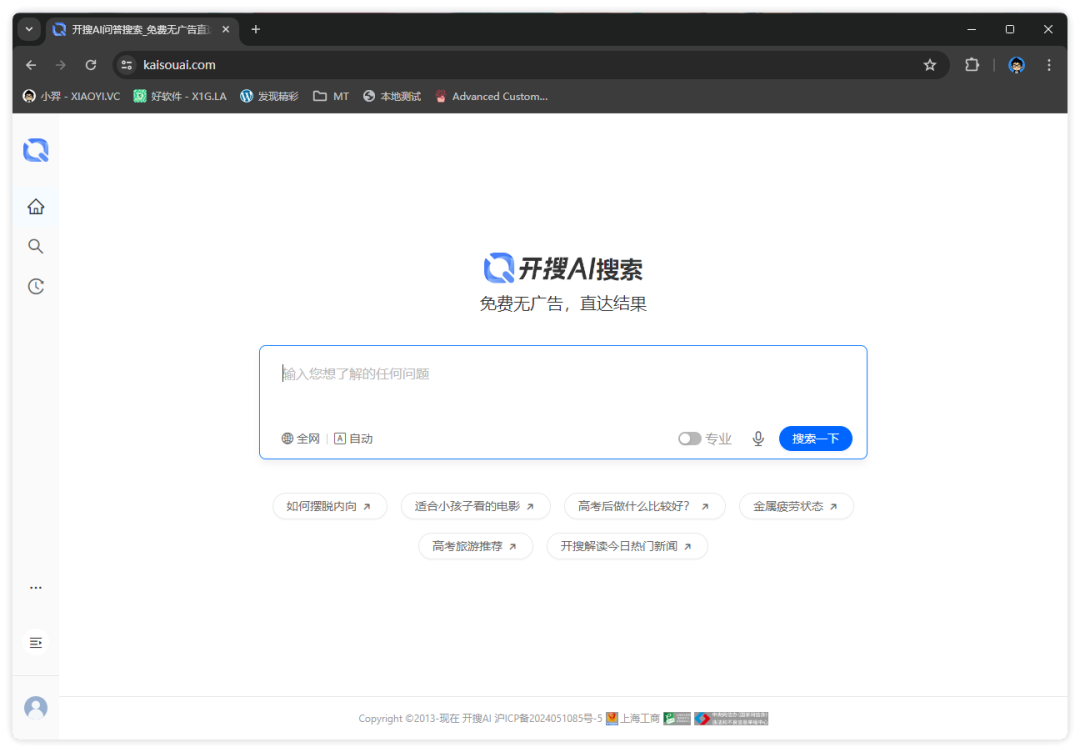Click the 开搜AI搜索 main logo
This screenshot has height=752, width=1080.
click(563, 269)
